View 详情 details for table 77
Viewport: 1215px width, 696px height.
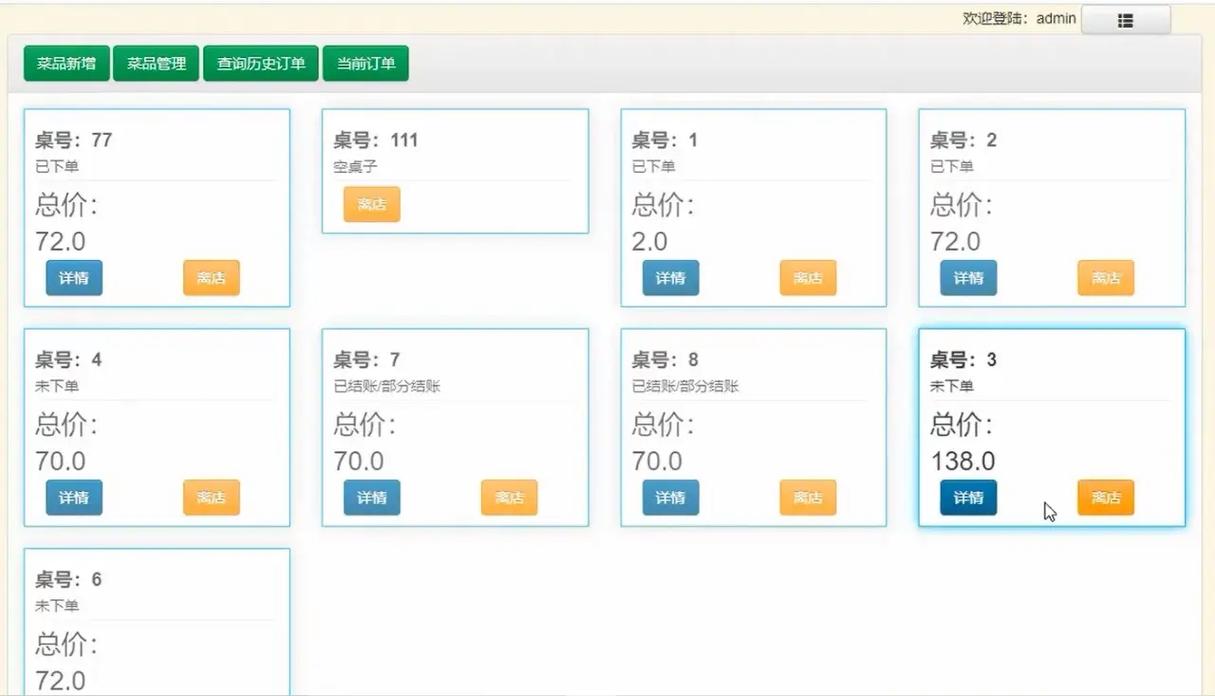point(72,277)
